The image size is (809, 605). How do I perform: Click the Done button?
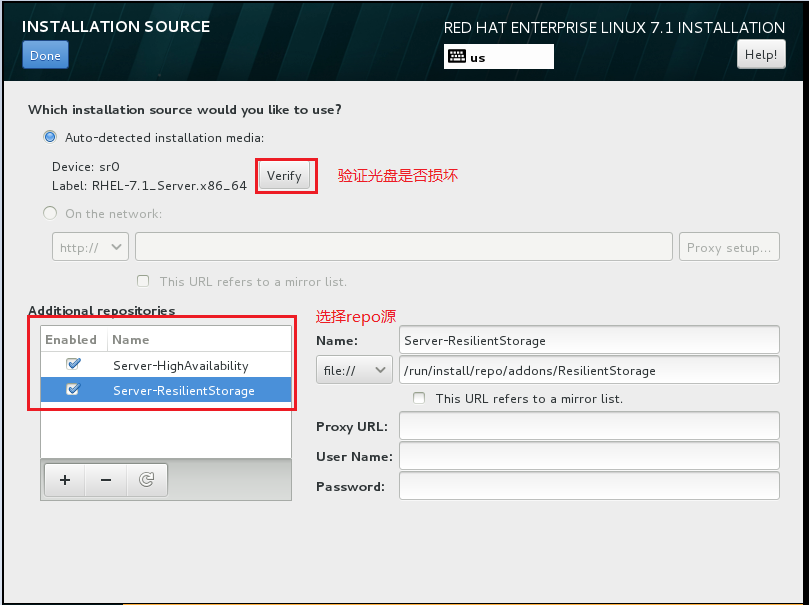click(45, 55)
